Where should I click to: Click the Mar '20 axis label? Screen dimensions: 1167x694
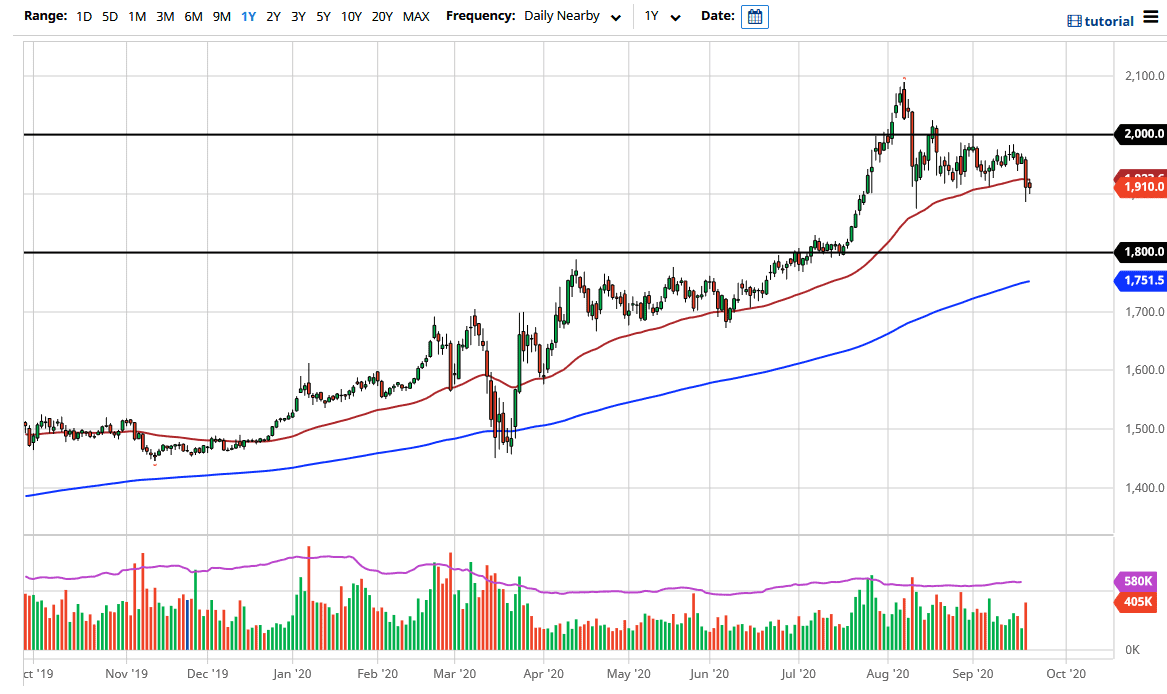[454, 674]
